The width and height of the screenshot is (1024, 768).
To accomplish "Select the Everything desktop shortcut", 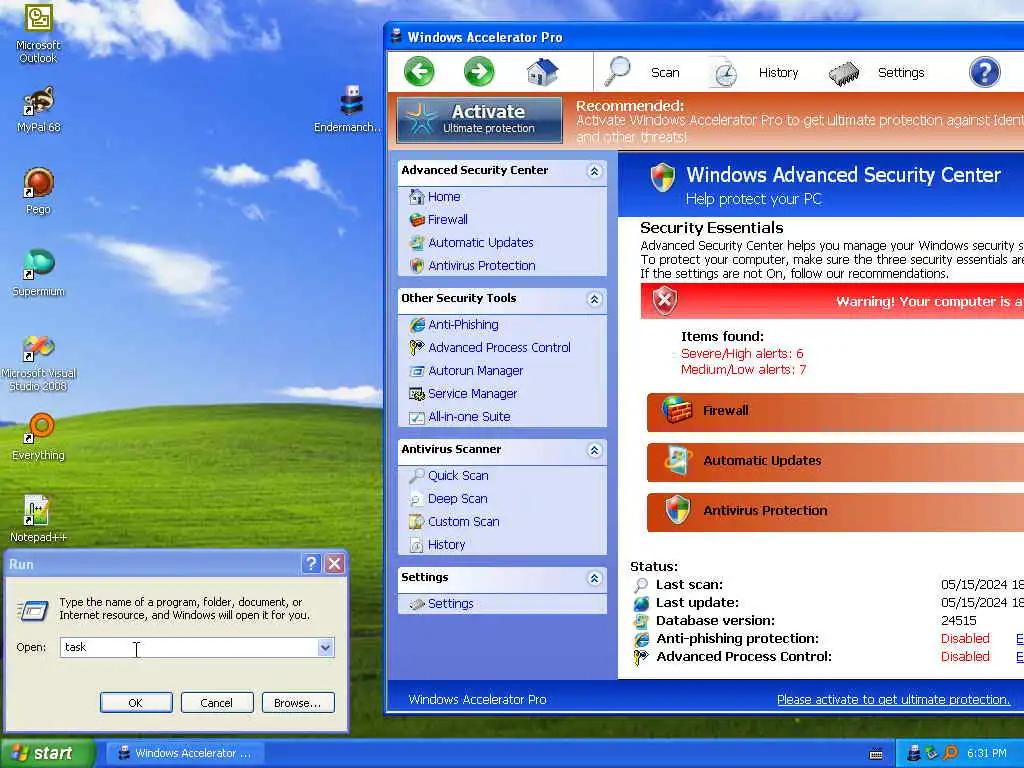I will point(39,437).
